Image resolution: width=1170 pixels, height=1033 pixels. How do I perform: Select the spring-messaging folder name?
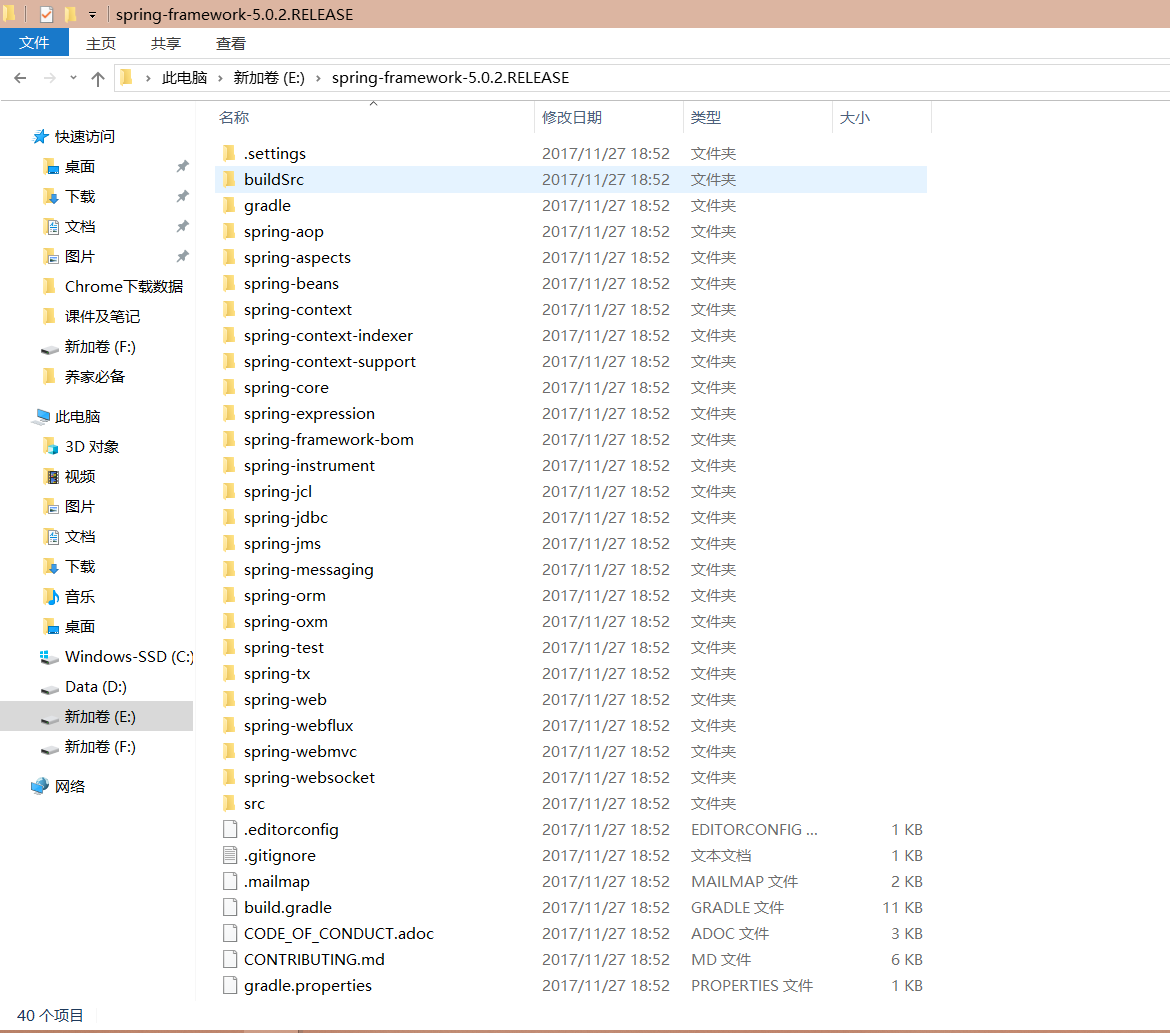(309, 569)
